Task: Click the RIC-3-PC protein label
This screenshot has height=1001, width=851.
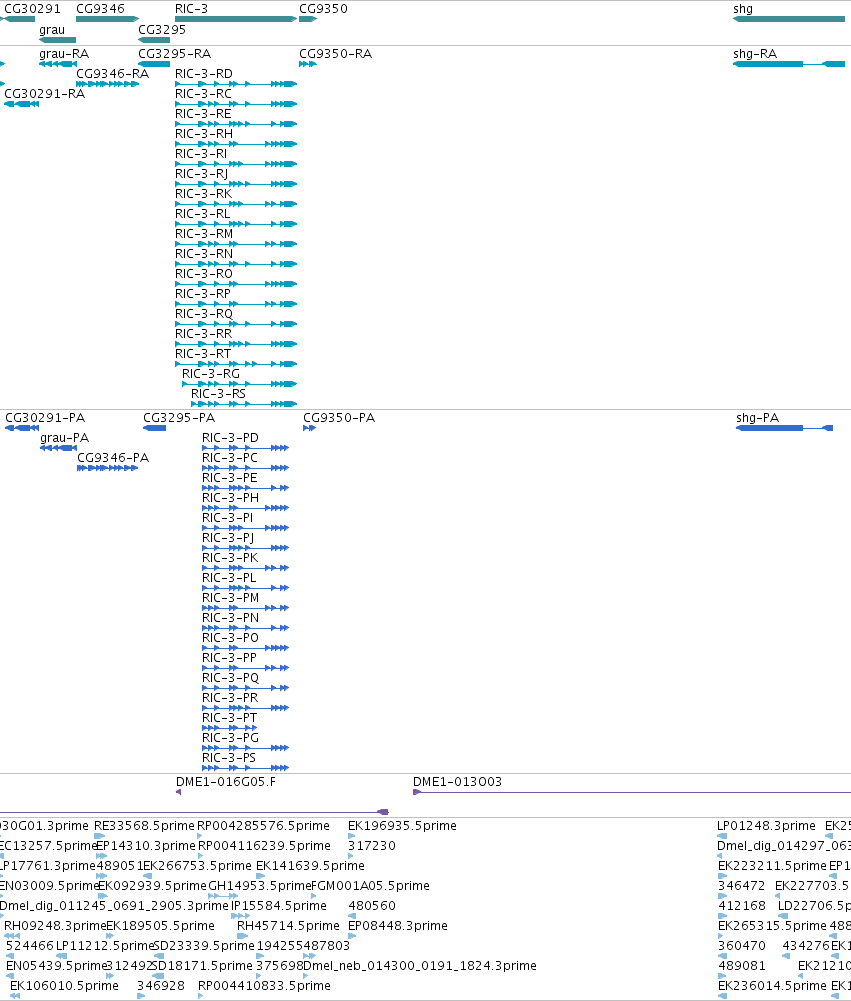Action: [230, 458]
